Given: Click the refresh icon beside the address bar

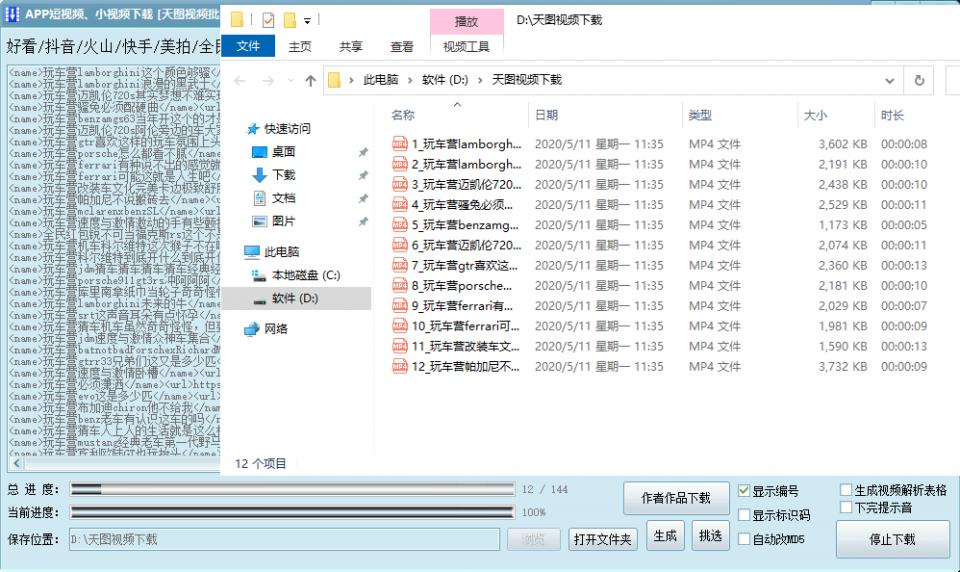Looking at the screenshot, I should pos(918,80).
